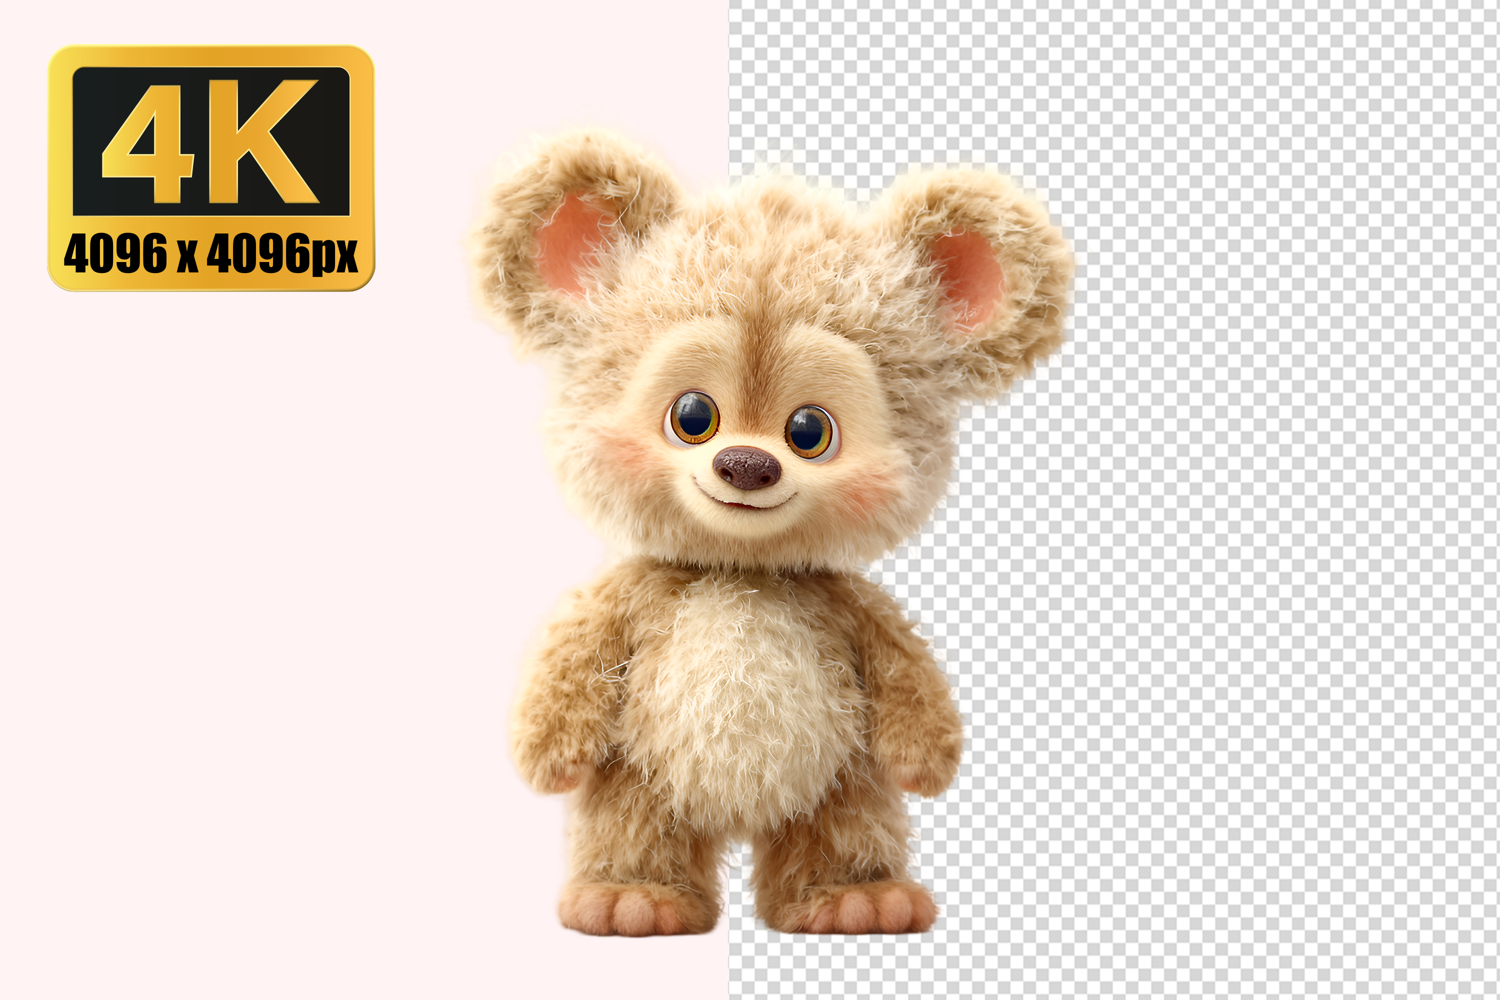Click the bear's smiling mouth
This screenshot has width=1500, height=1000.
point(745,502)
